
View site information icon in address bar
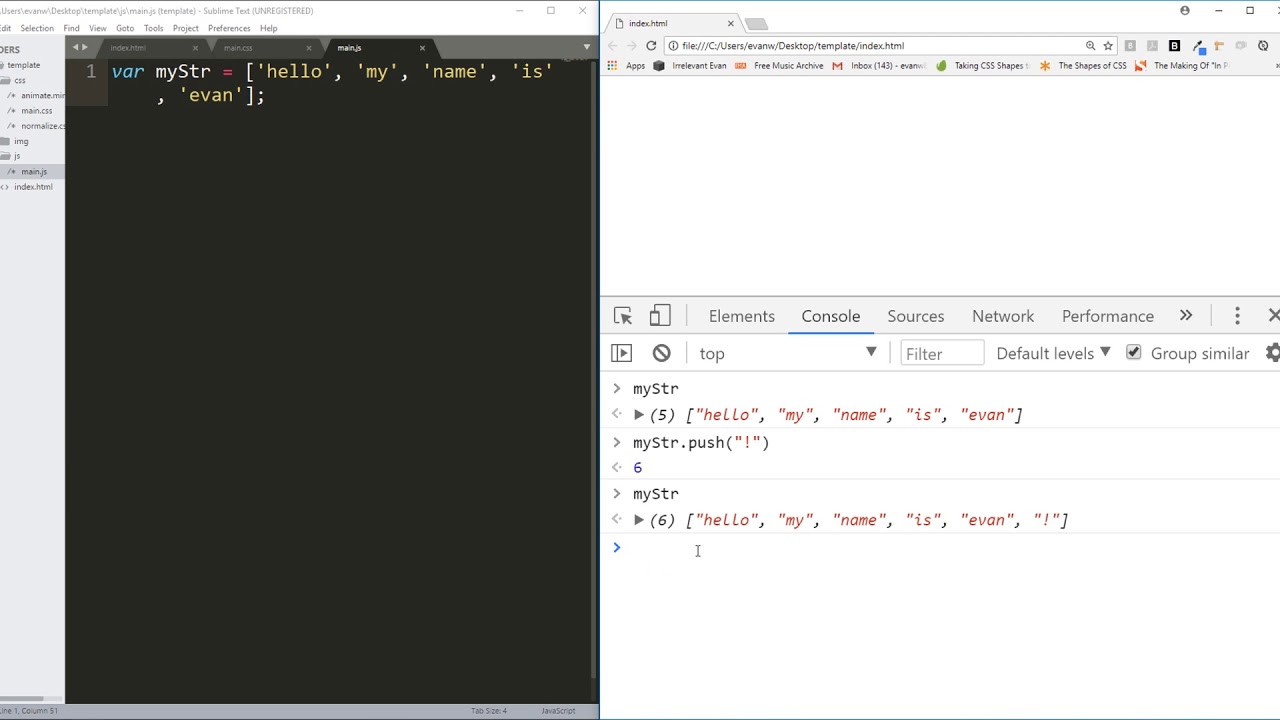click(673, 45)
